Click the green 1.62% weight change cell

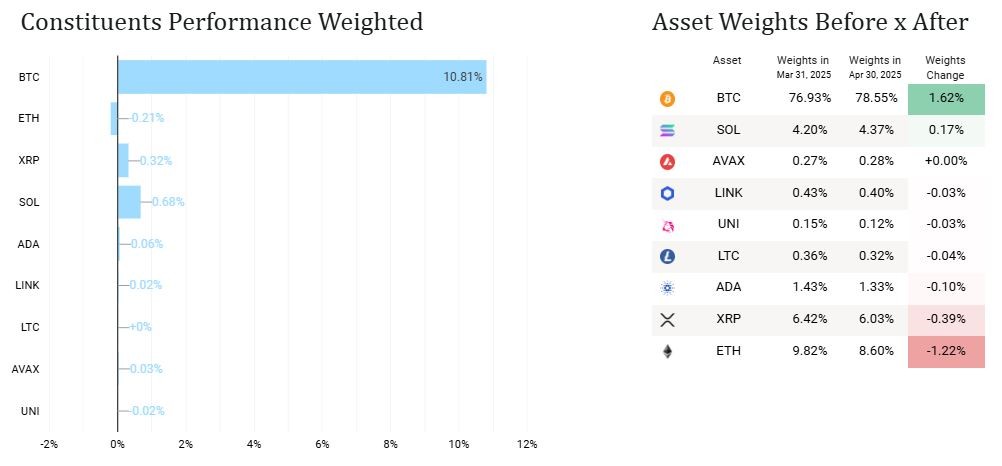click(945, 99)
